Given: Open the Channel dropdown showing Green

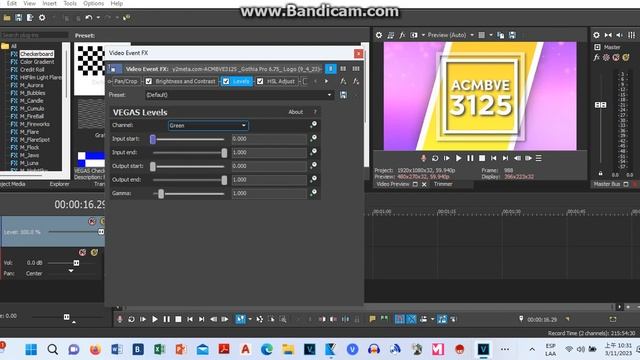Looking at the screenshot, I should point(208,125).
